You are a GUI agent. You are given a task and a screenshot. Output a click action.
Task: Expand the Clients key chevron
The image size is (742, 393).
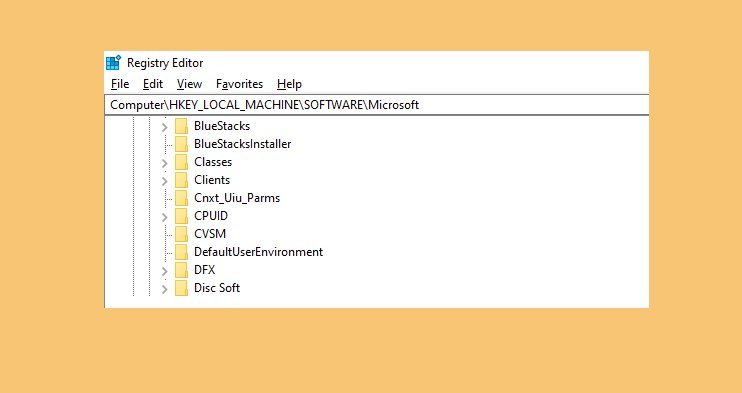coord(165,181)
